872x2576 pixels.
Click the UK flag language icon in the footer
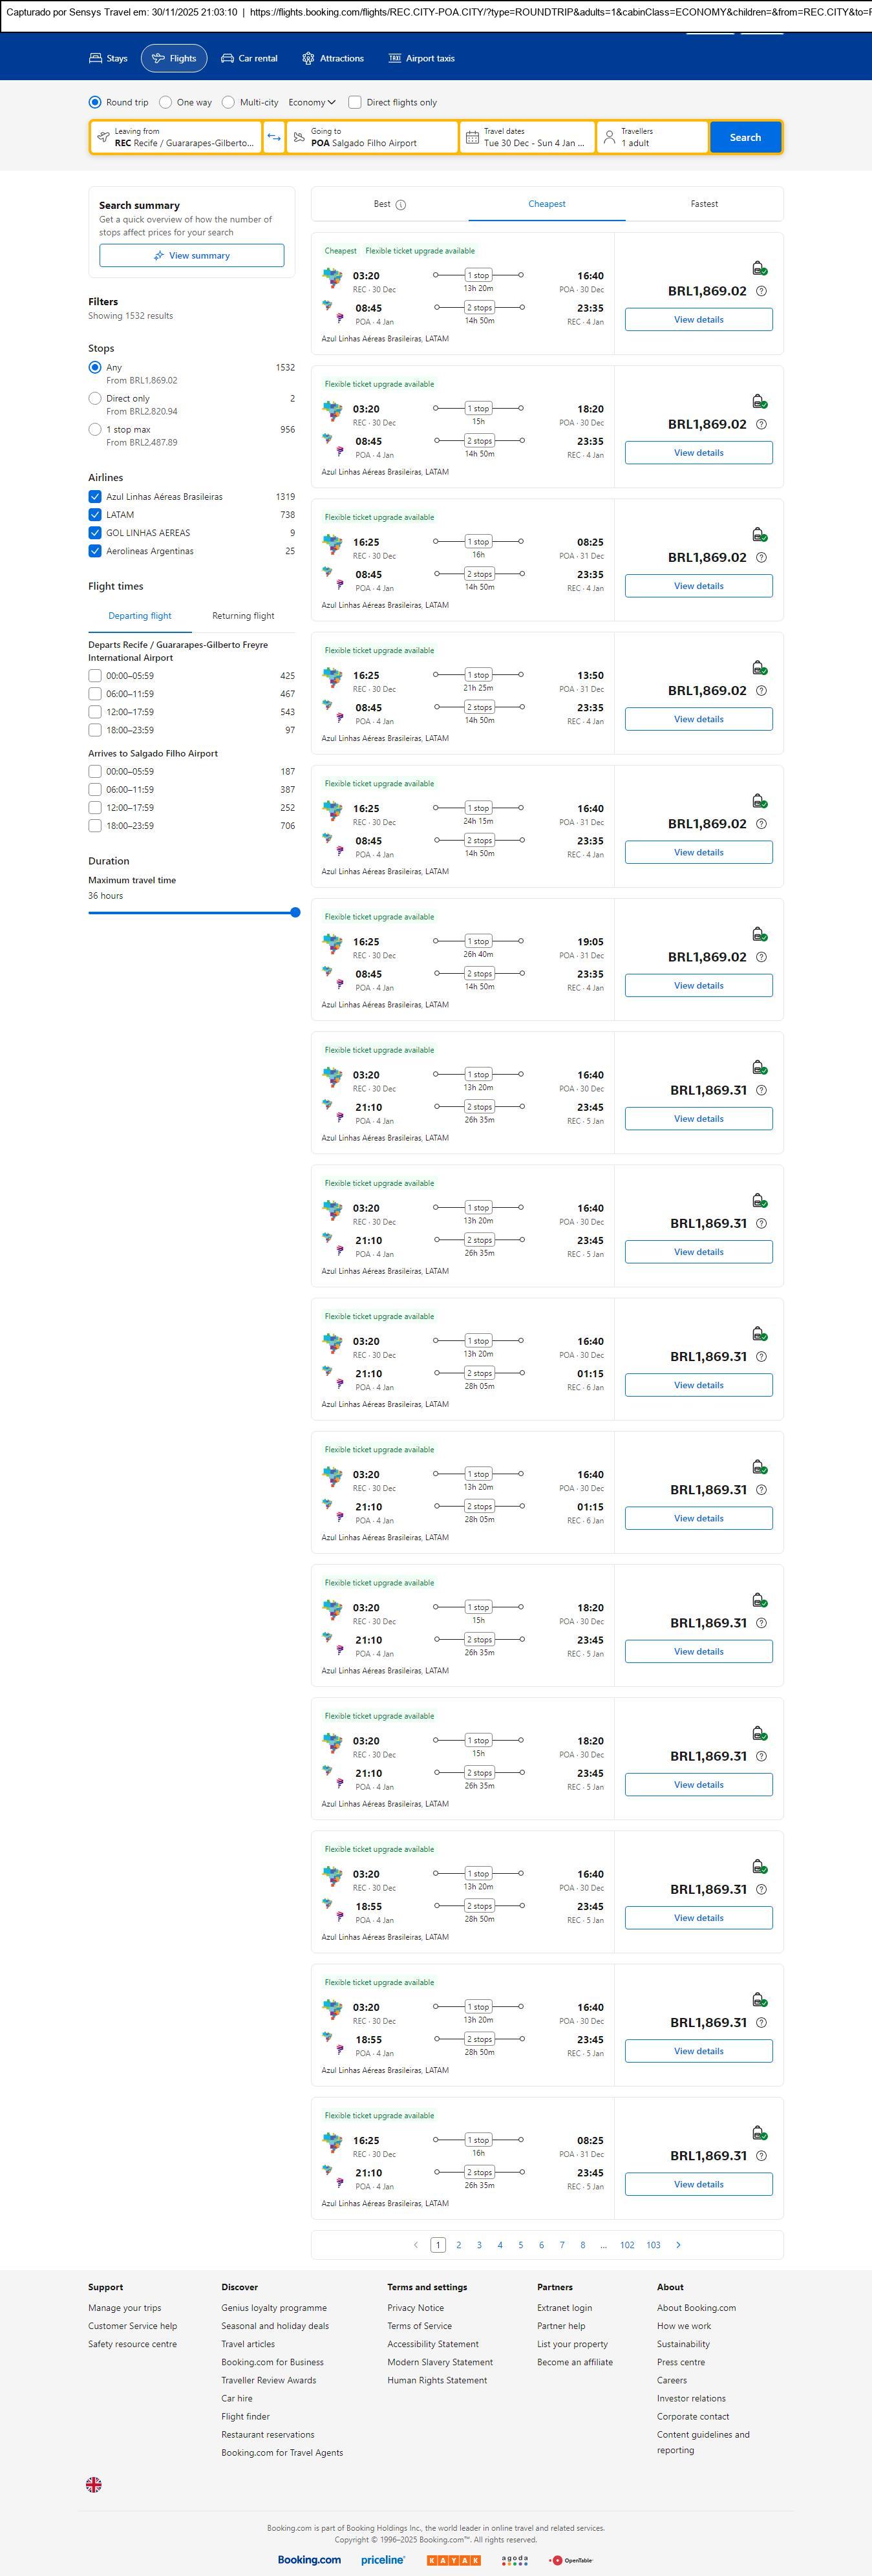[94, 2485]
